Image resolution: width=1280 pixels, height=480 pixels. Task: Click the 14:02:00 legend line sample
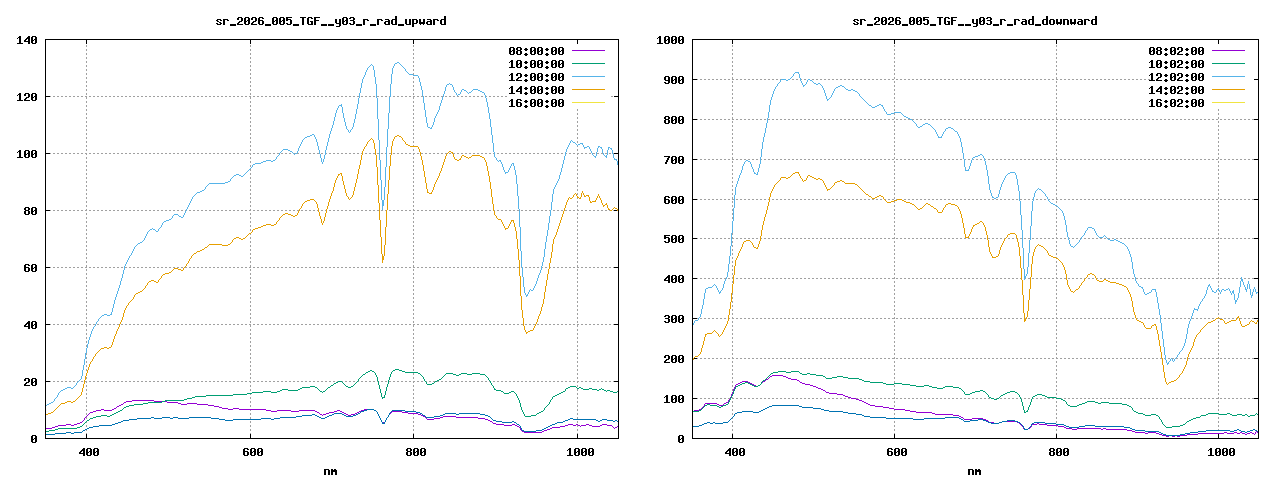[1228, 89]
